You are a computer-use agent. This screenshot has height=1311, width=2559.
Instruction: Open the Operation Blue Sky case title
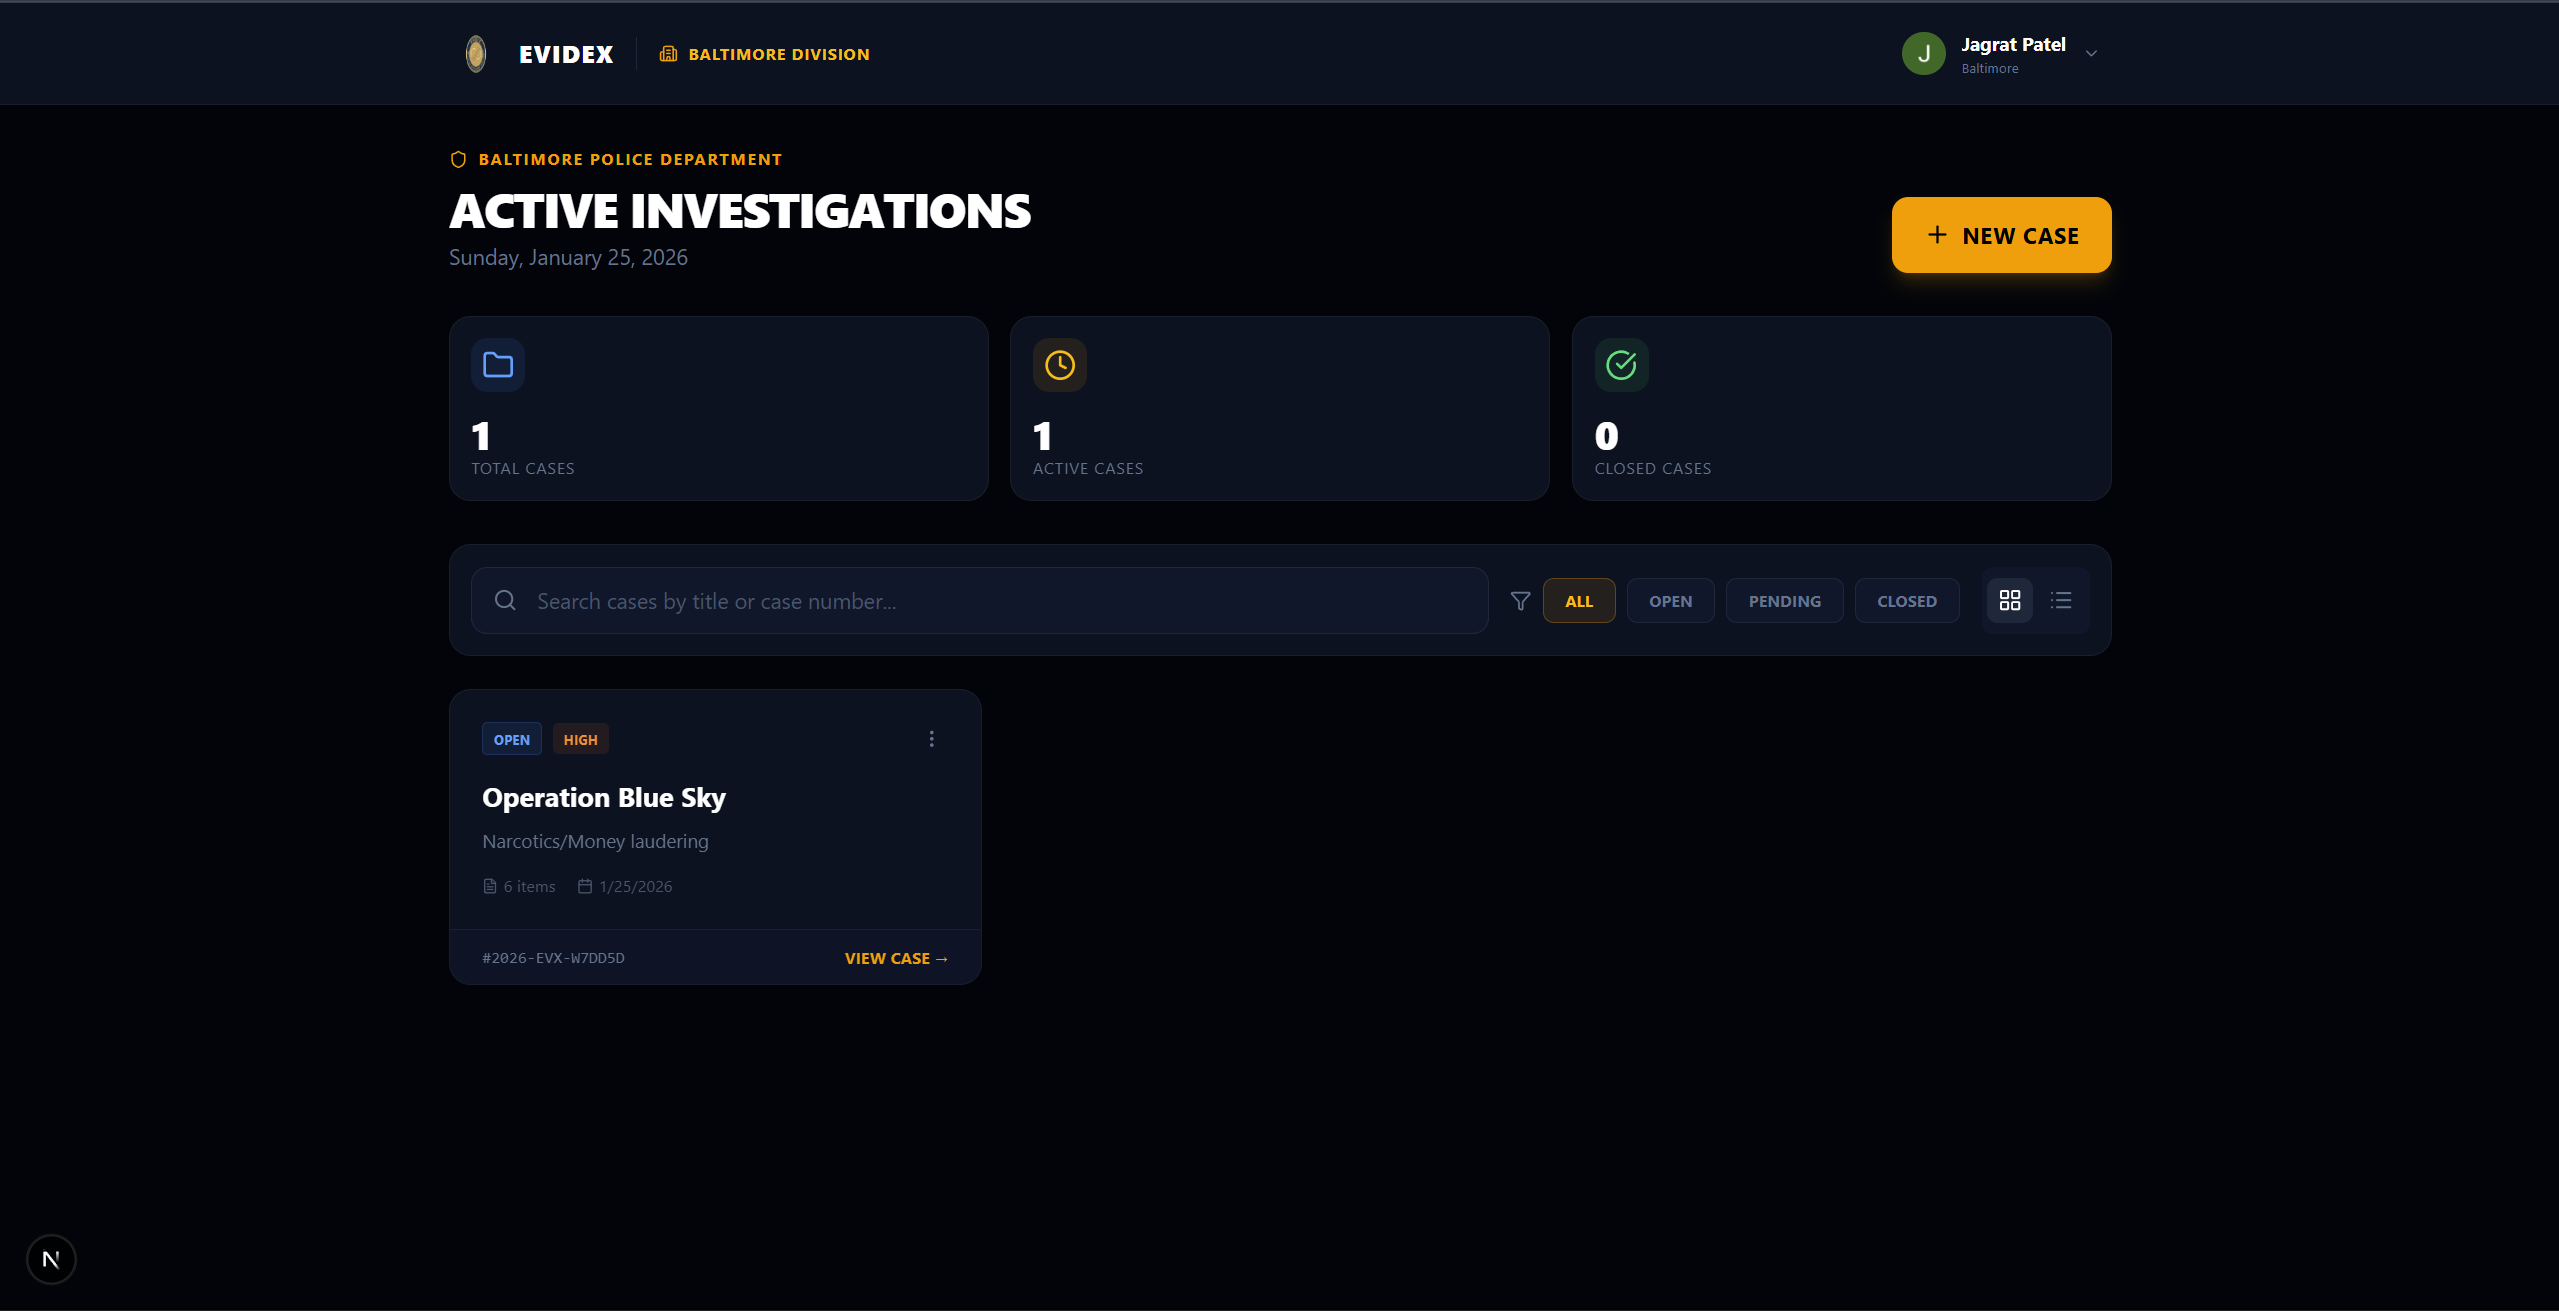tap(604, 798)
